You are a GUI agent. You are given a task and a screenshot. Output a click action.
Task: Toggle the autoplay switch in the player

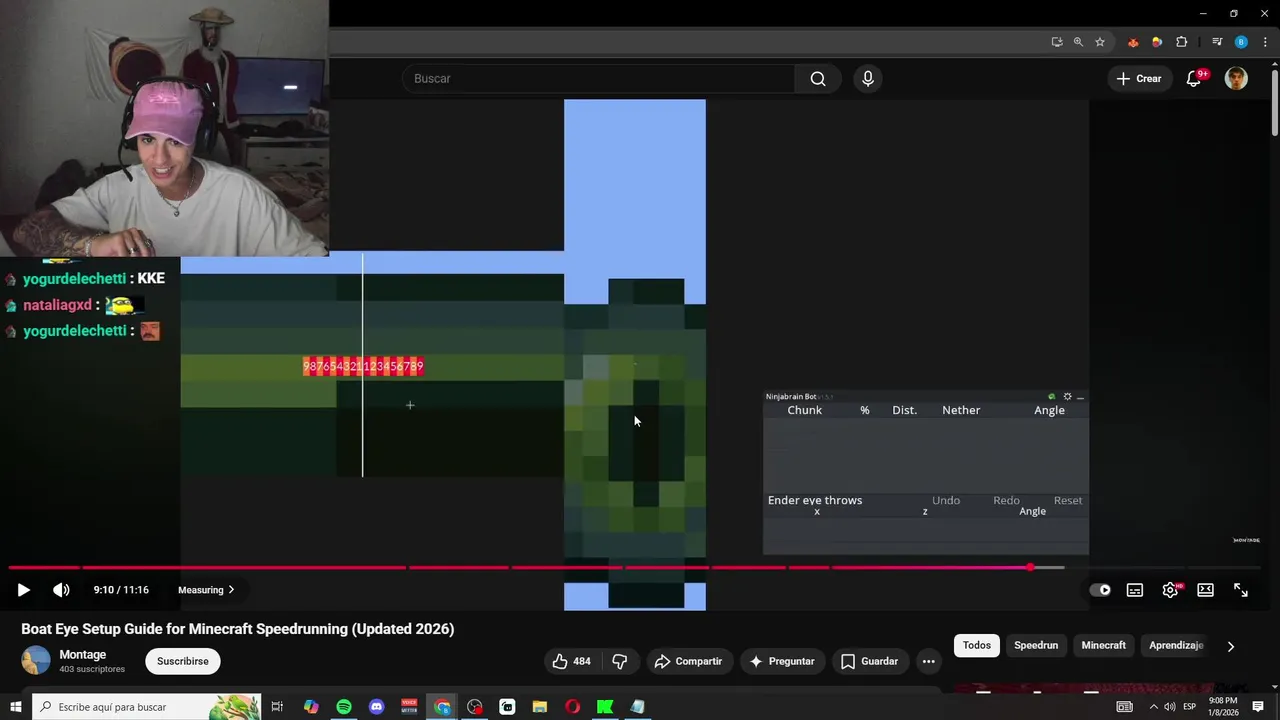[x=1100, y=590]
